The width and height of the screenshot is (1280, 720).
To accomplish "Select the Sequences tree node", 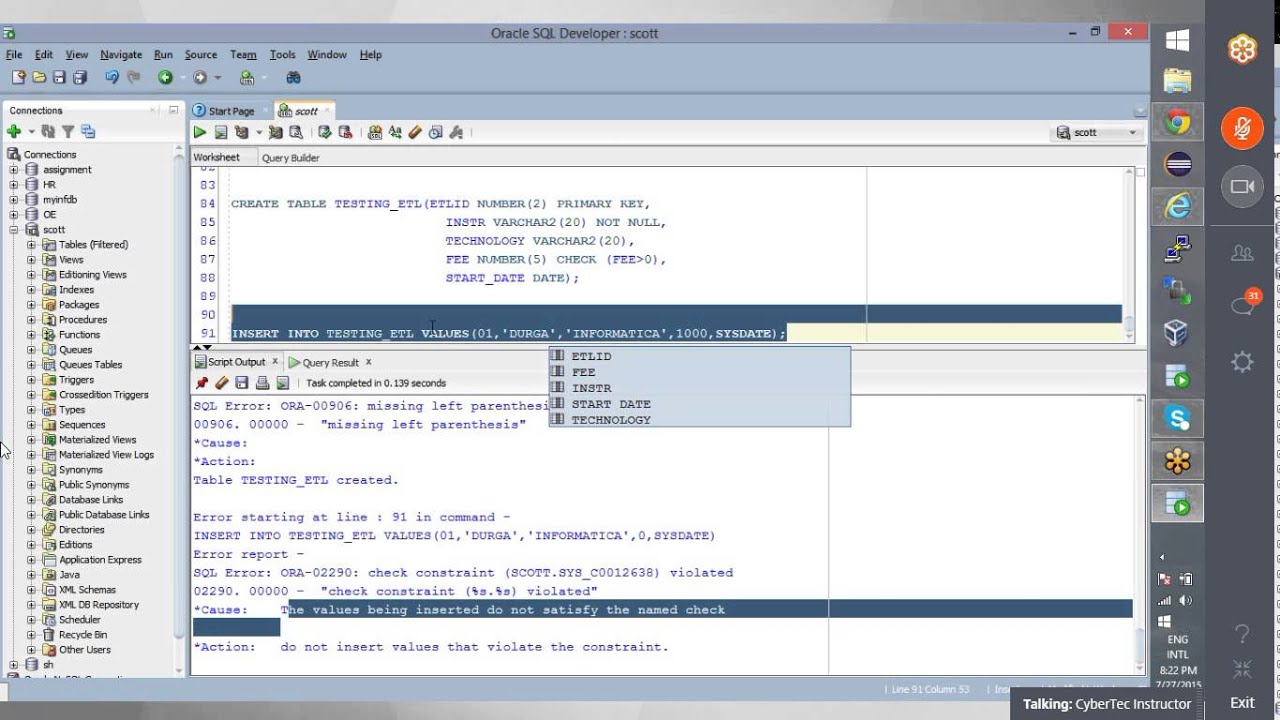I will click(82, 425).
